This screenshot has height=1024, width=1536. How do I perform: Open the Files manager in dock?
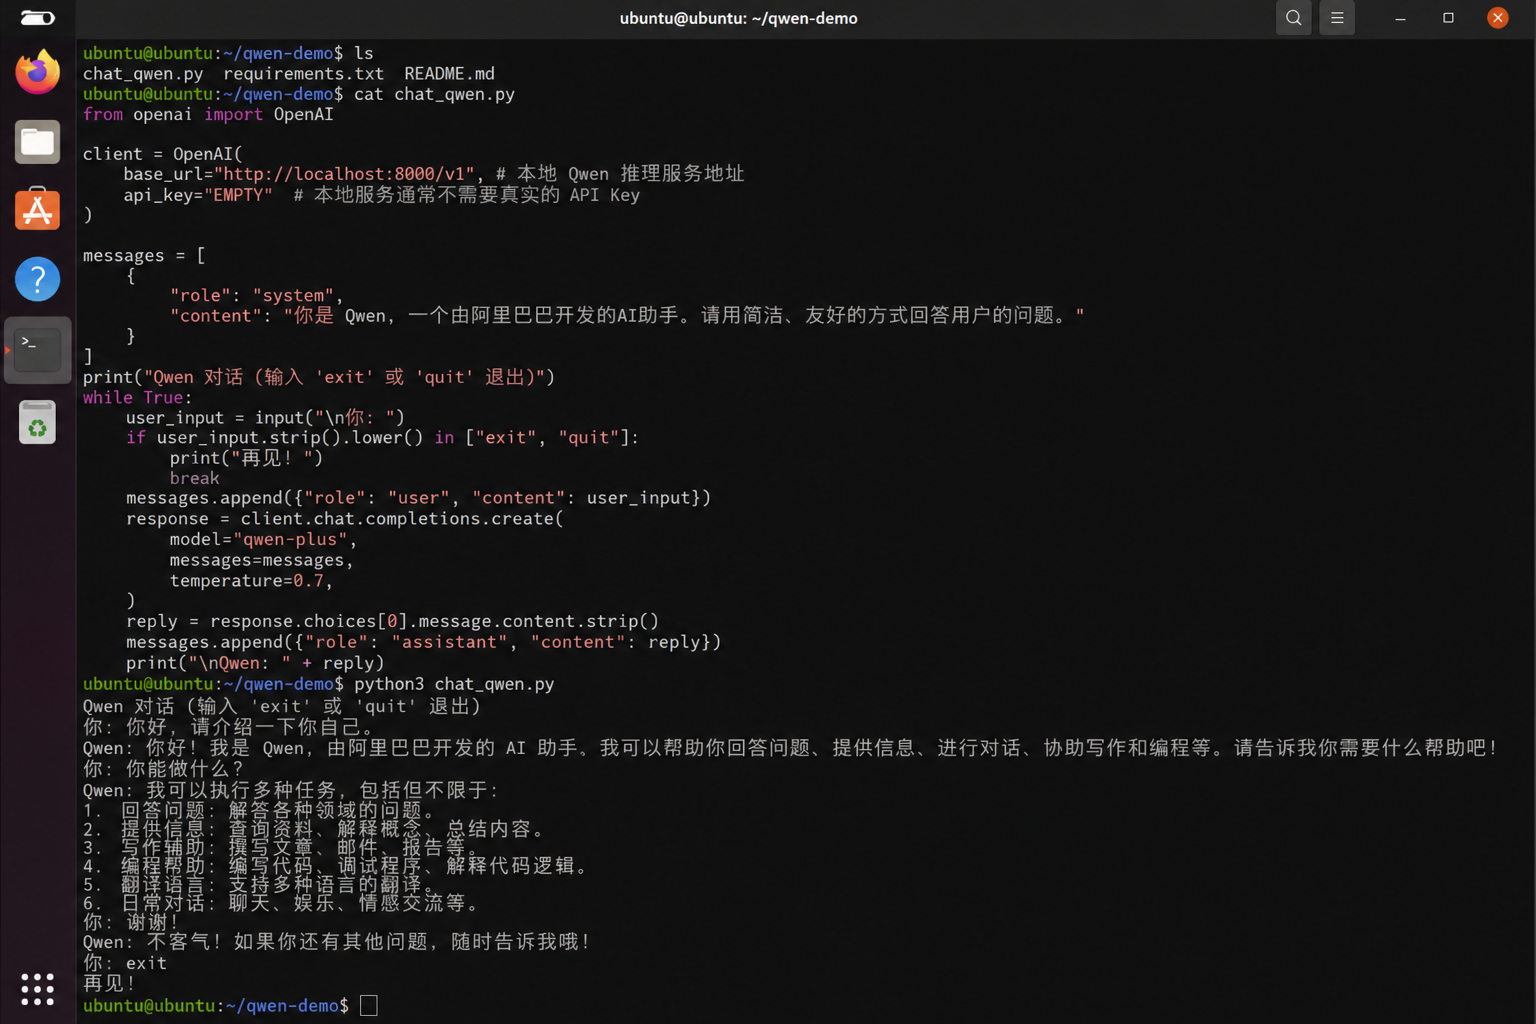38,142
